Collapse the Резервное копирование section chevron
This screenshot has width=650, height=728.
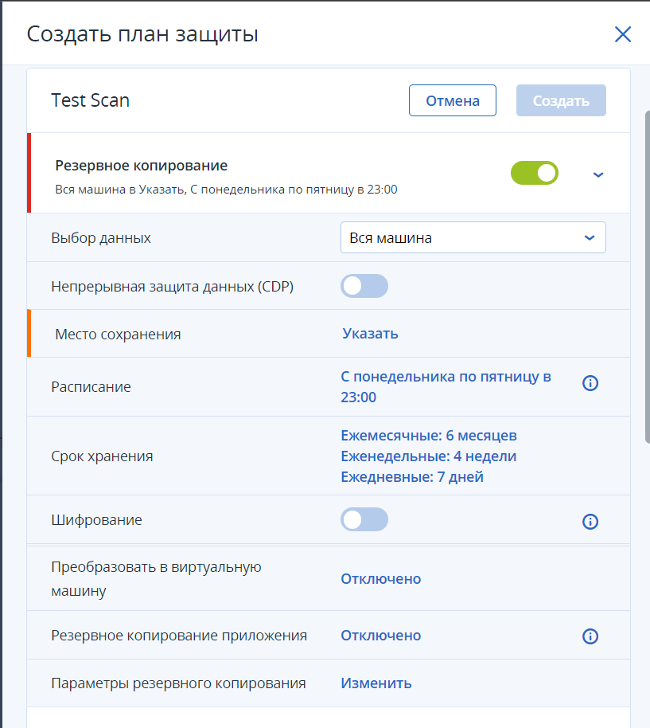598,174
